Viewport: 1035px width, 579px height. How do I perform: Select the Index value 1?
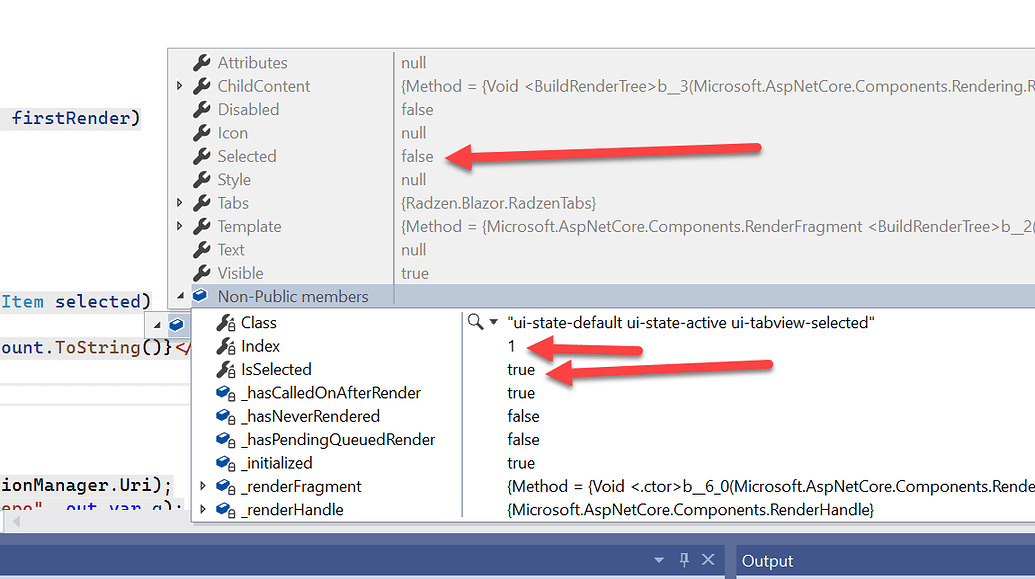click(511, 346)
